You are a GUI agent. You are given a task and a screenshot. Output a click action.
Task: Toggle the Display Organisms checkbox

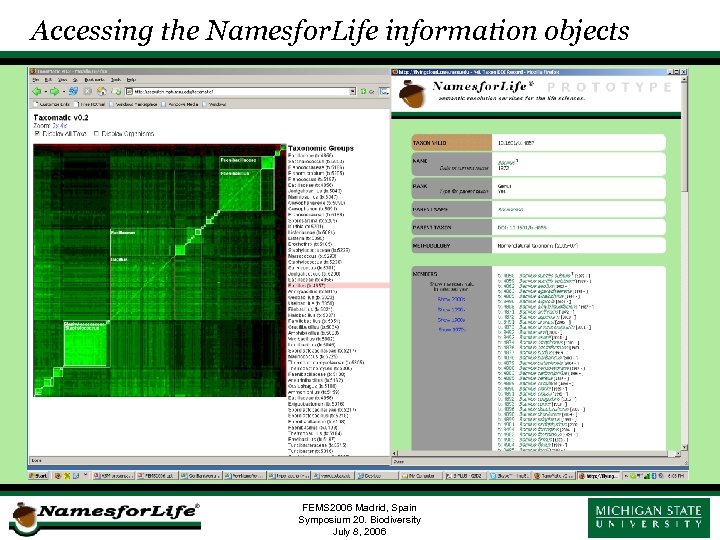pyautogui.click(x=96, y=134)
